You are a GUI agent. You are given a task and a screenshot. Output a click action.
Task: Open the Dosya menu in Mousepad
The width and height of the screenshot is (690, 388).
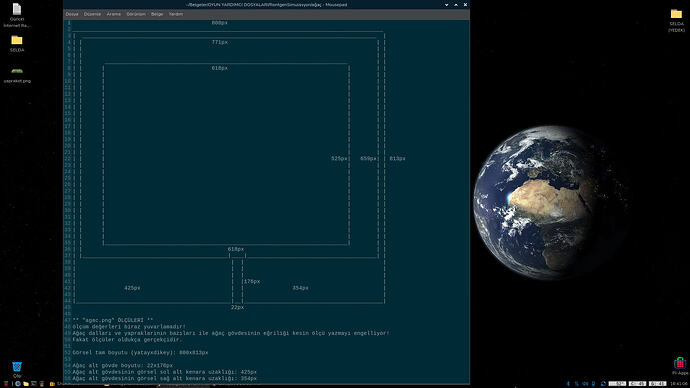72,14
